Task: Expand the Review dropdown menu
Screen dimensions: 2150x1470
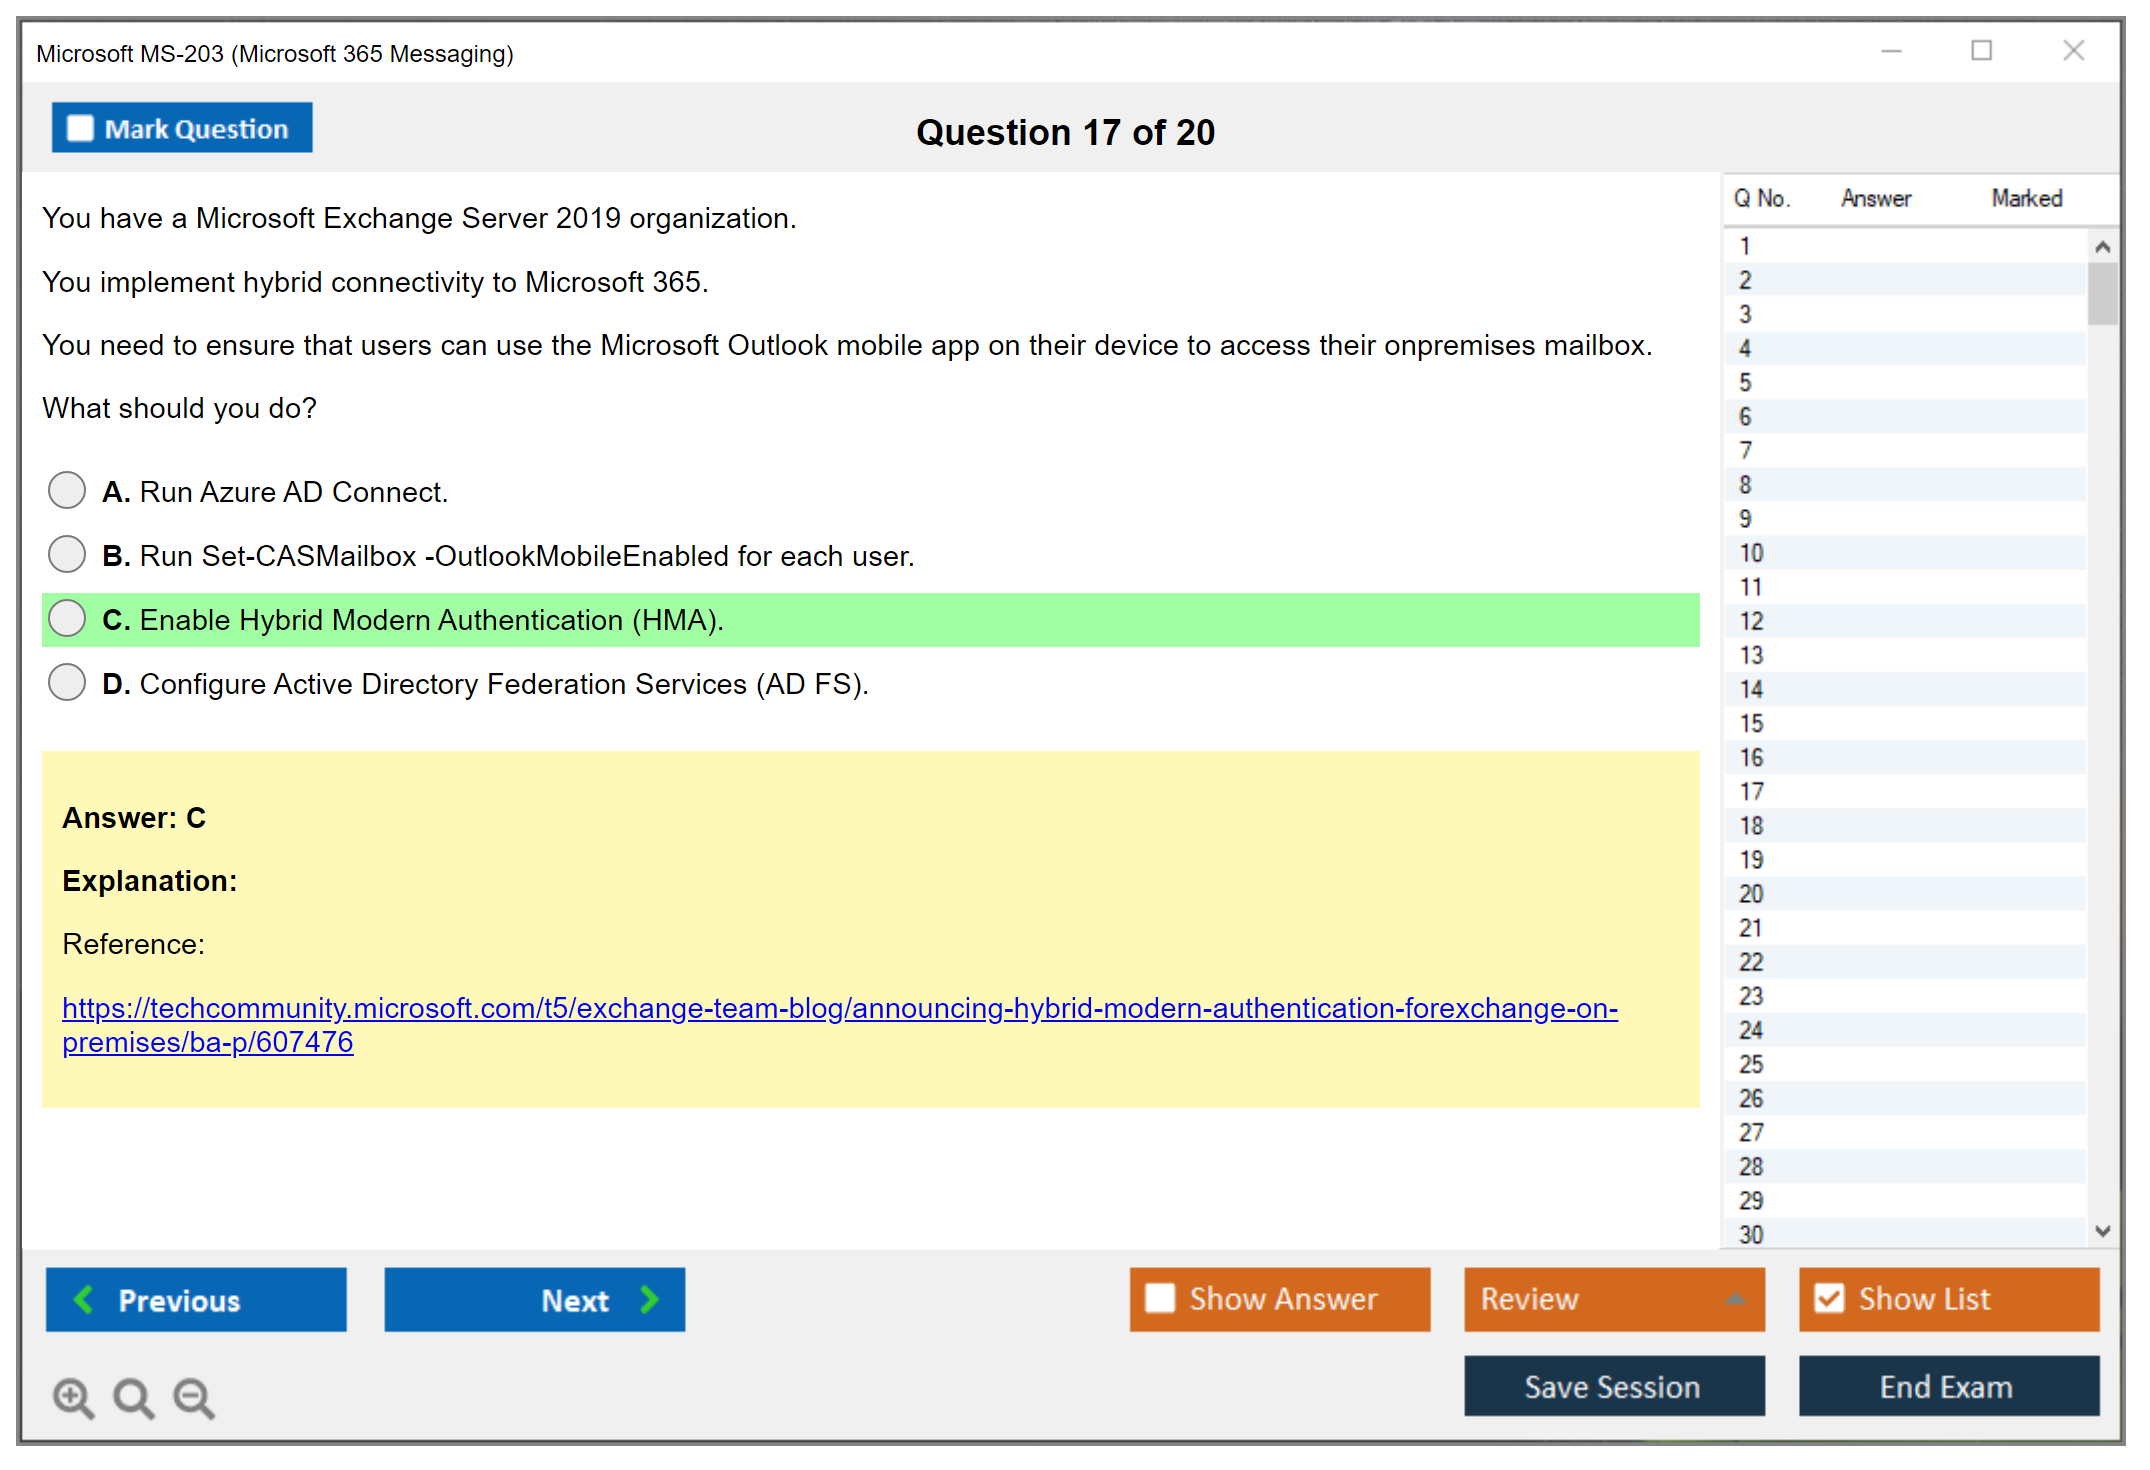Action: click(1735, 1299)
